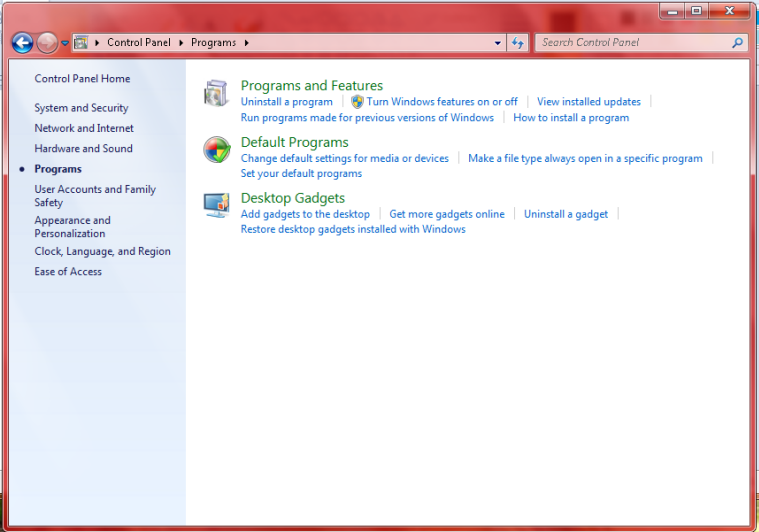The height and width of the screenshot is (532, 759).
Task: Click the Programs breadcrumb
Action: click(213, 43)
